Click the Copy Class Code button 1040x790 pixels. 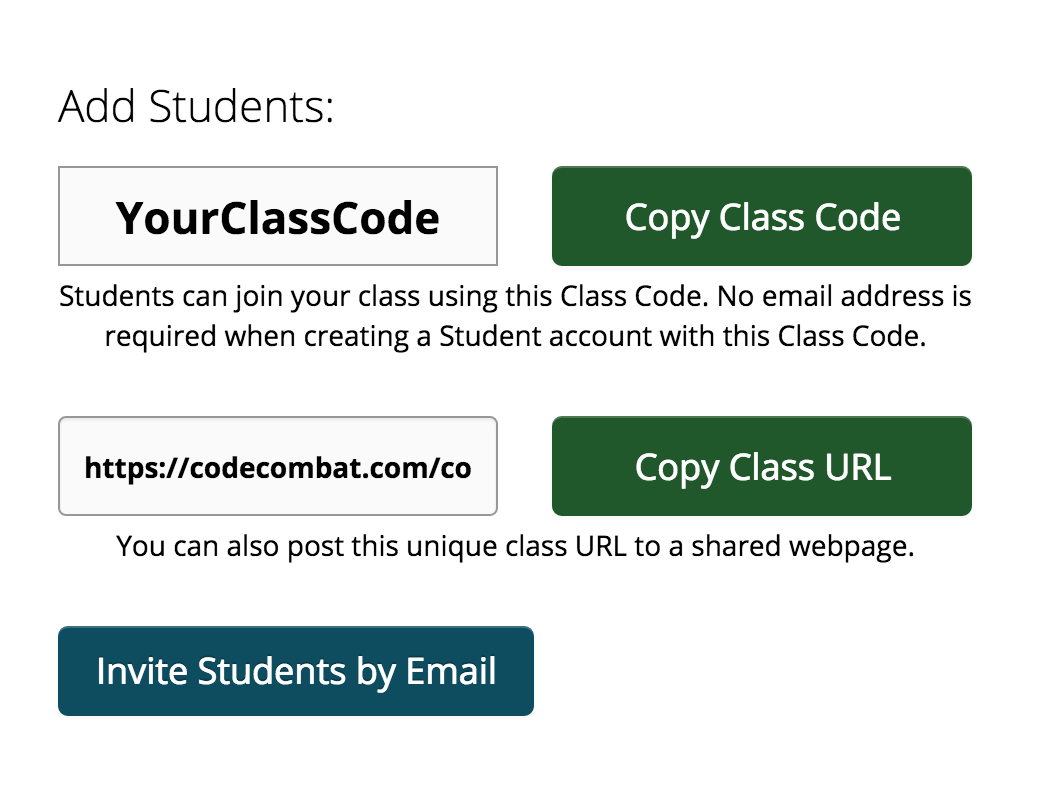(x=761, y=216)
